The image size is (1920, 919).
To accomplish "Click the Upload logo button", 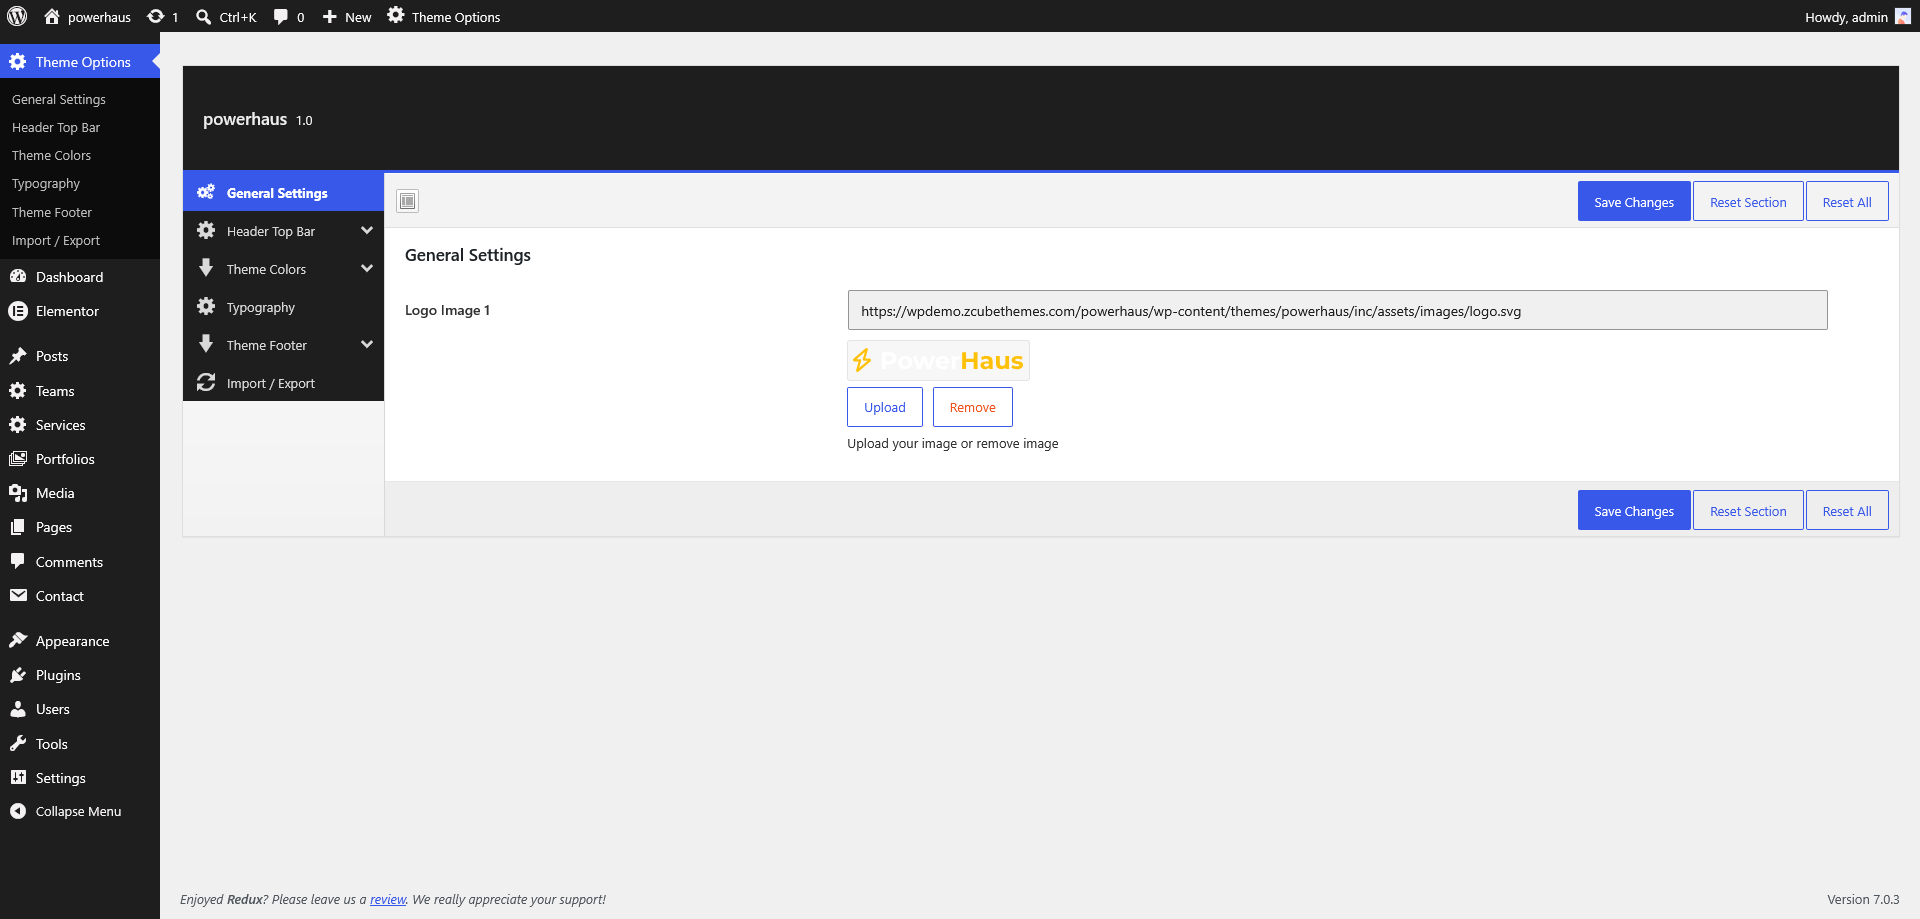I will pyautogui.click(x=885, y=407).
